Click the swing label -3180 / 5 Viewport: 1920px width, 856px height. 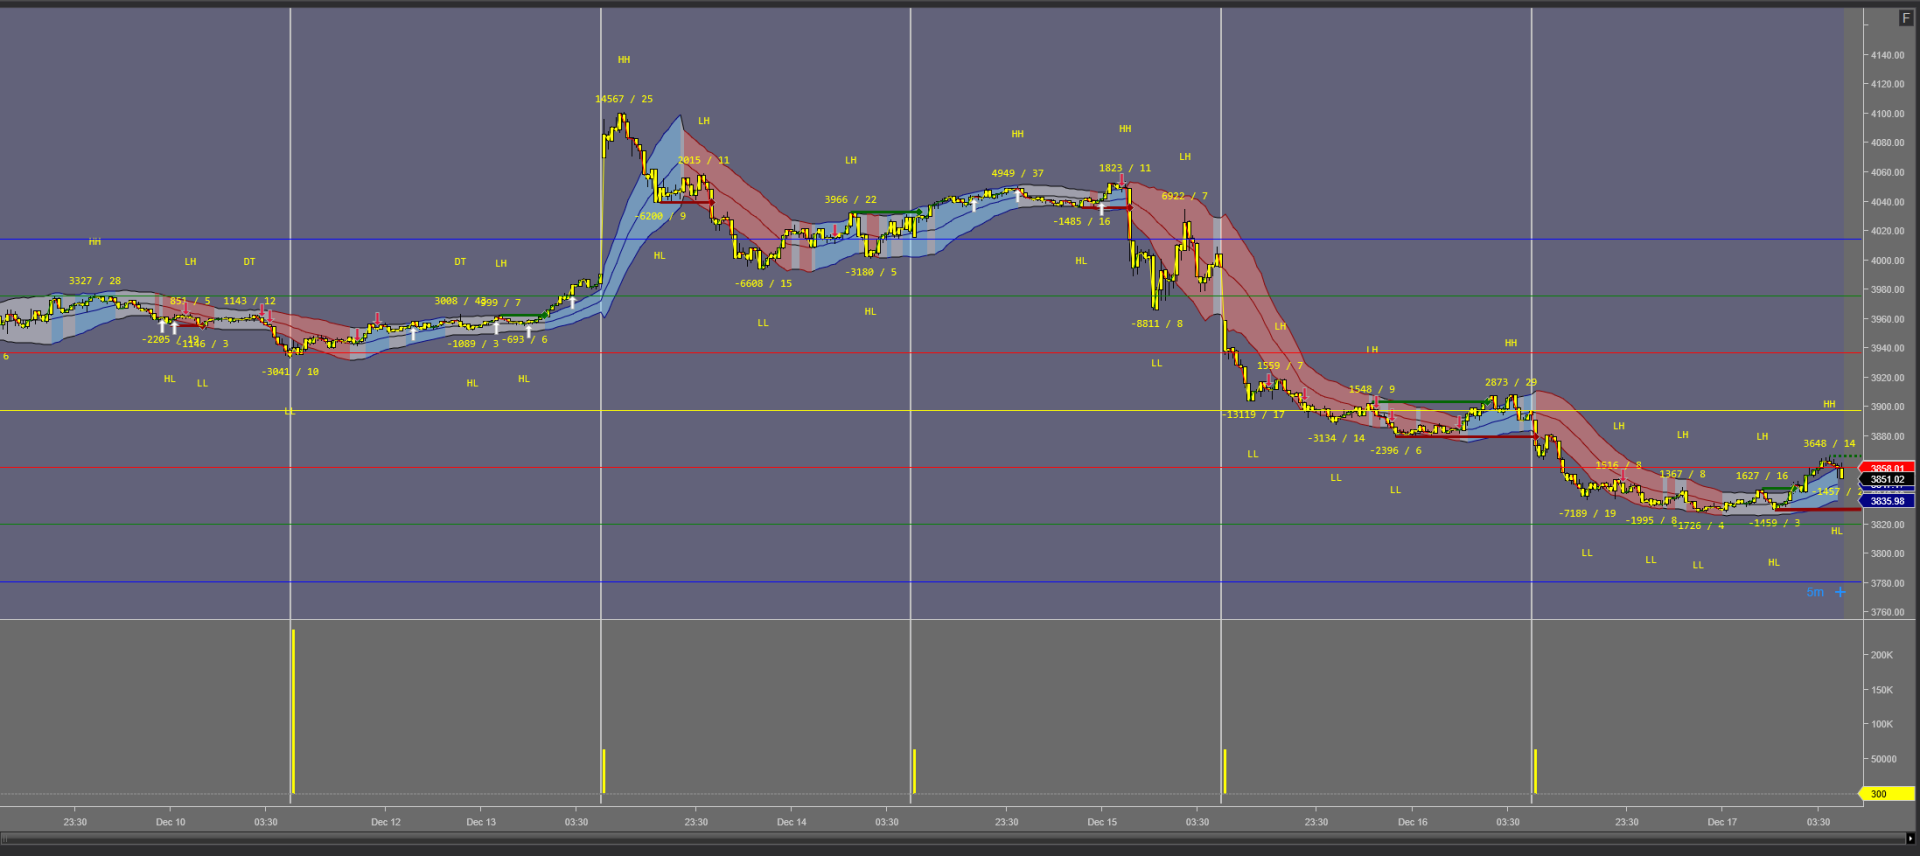tap(871, 272)
